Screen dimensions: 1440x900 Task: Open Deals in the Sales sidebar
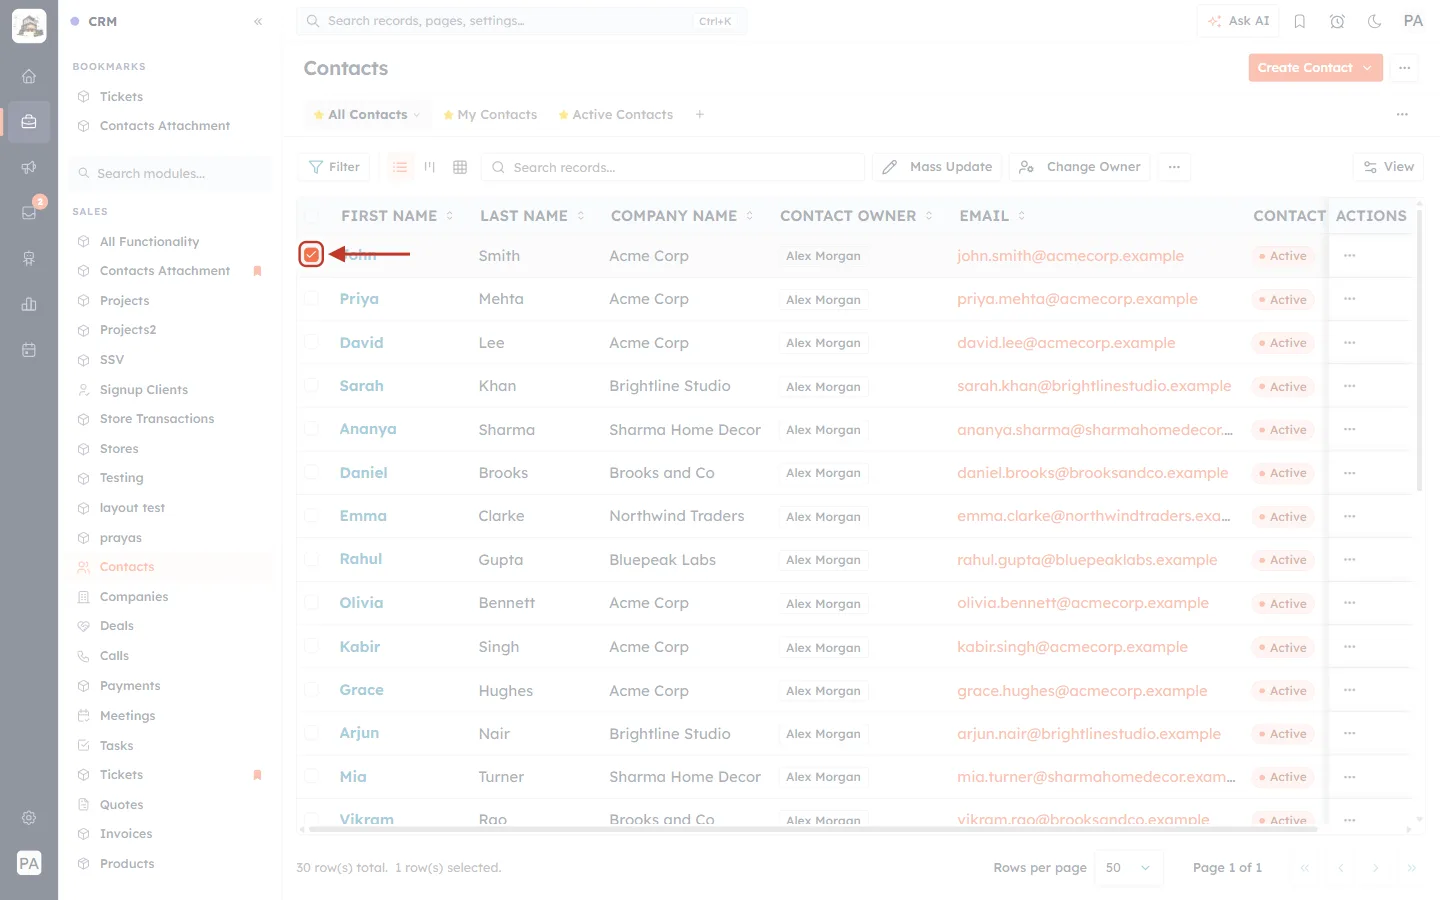click(117, 626)
